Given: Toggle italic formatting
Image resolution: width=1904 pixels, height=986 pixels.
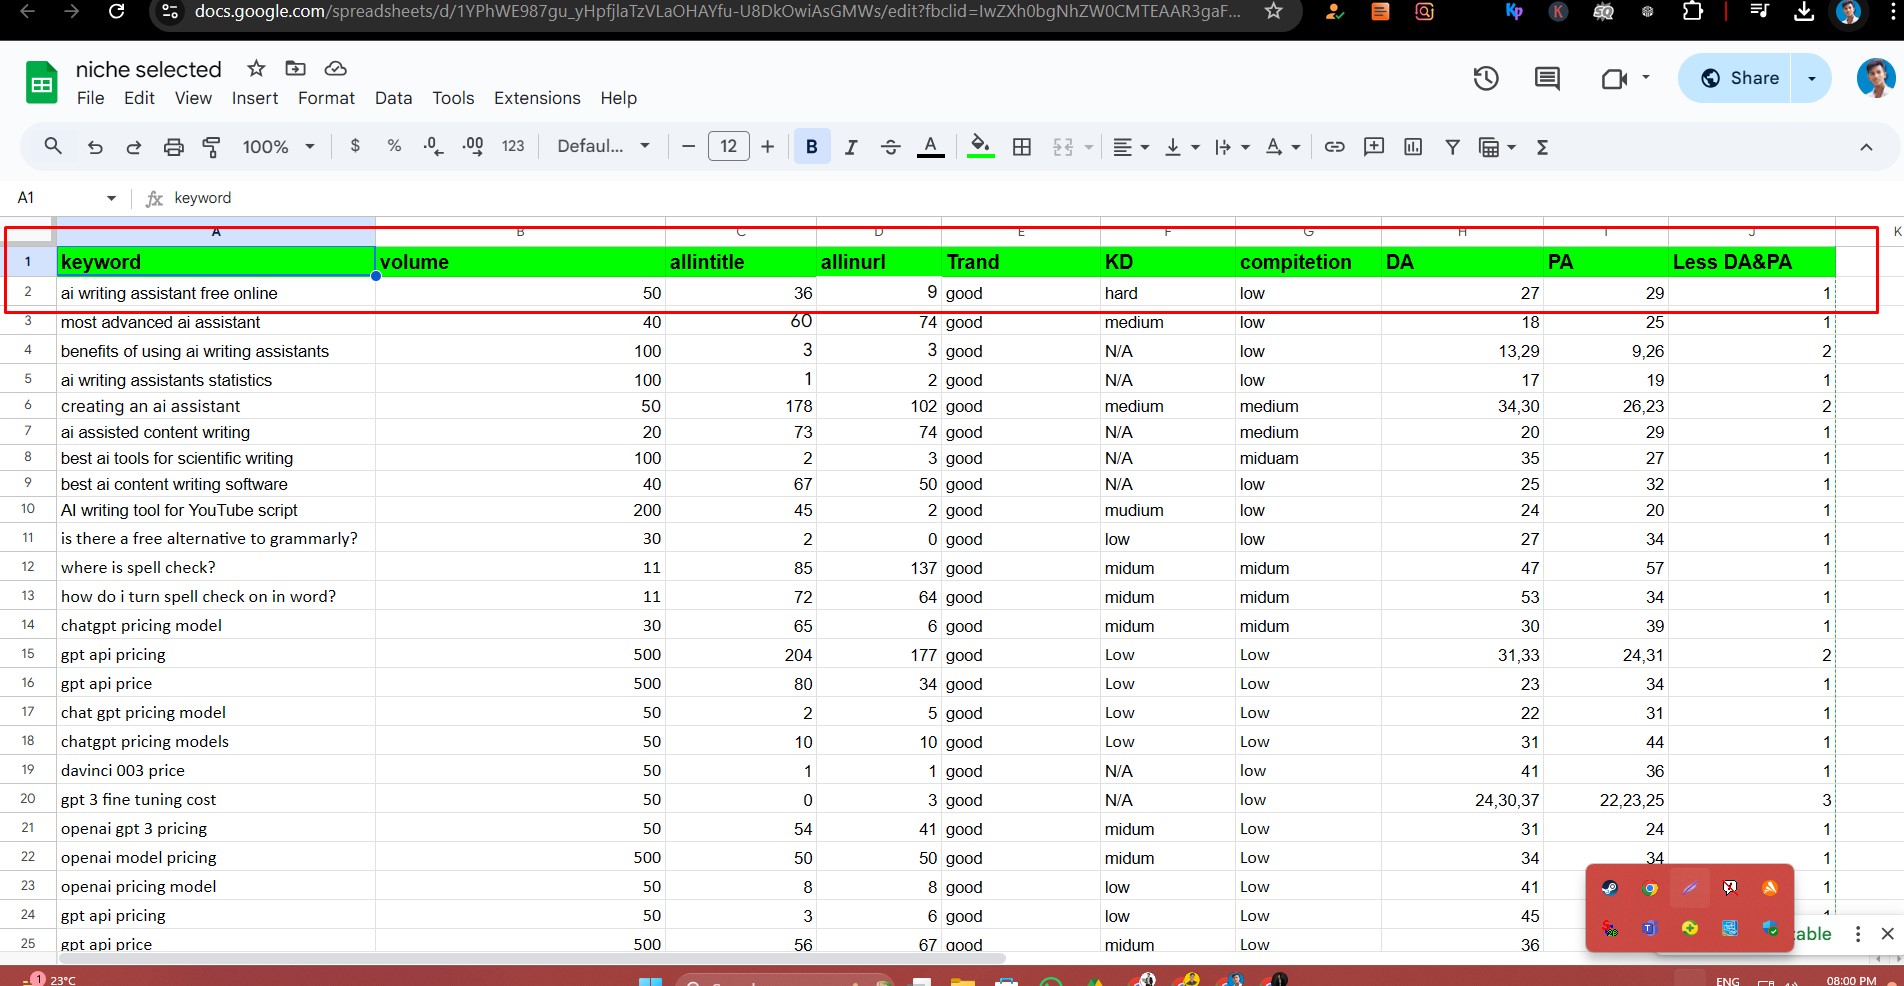Looking at the screenshot, I should [x=851, y=147].
